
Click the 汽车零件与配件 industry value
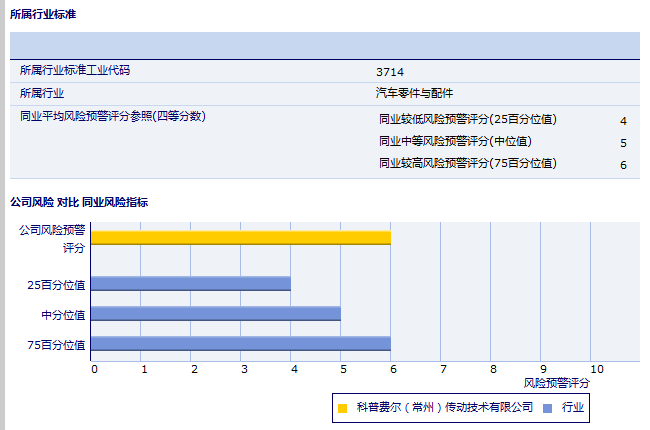(414, 93)
